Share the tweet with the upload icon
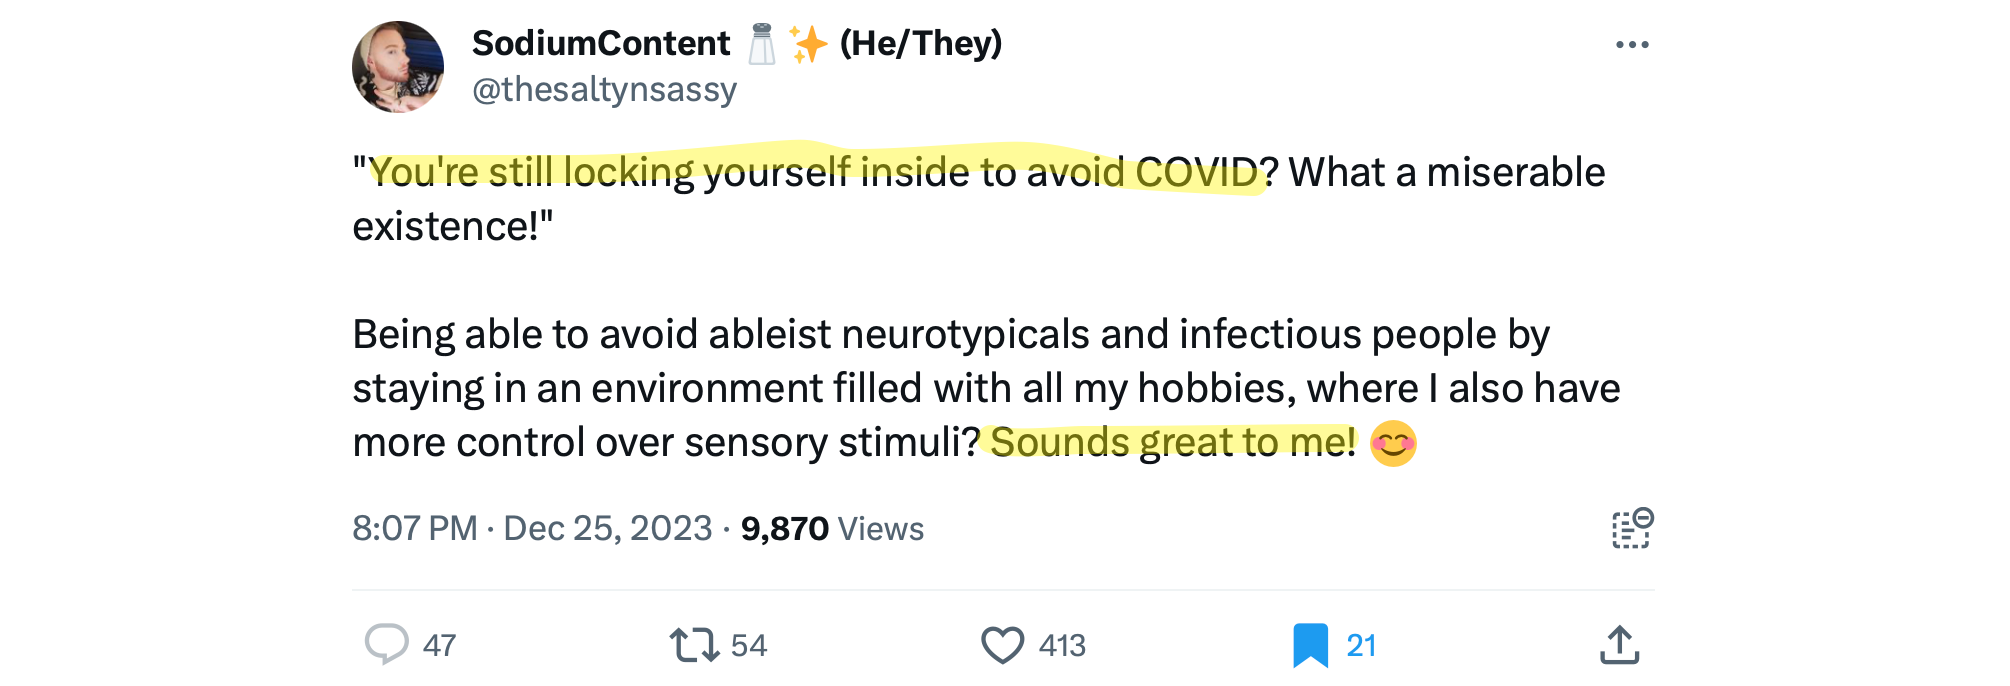The height and width of the screenshot is (686, 2010). tap(1622, 646)
